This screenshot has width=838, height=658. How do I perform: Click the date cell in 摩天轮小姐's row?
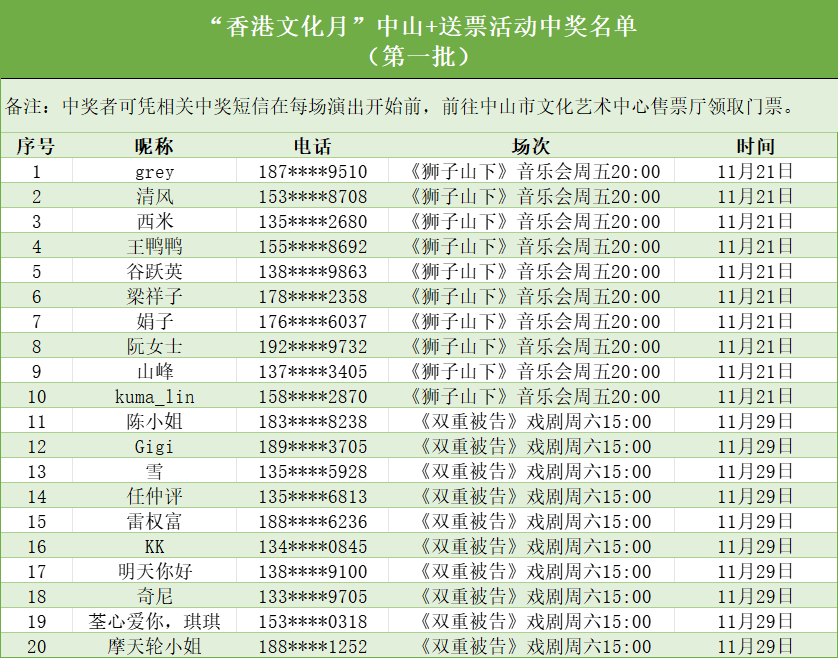tap(755, 646)
